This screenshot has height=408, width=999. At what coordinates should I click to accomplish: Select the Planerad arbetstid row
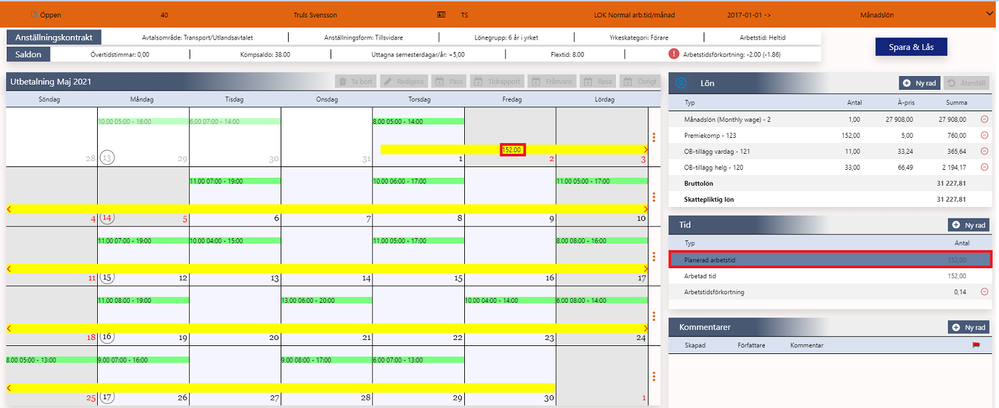point(830,259)
